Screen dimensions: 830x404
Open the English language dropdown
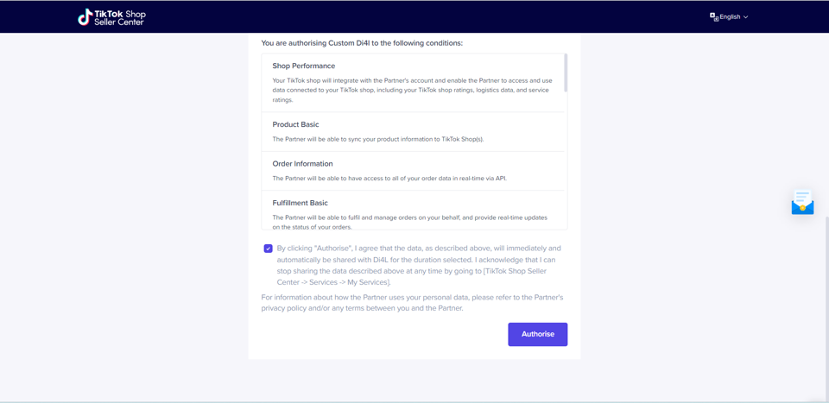[x=730, y=17]
